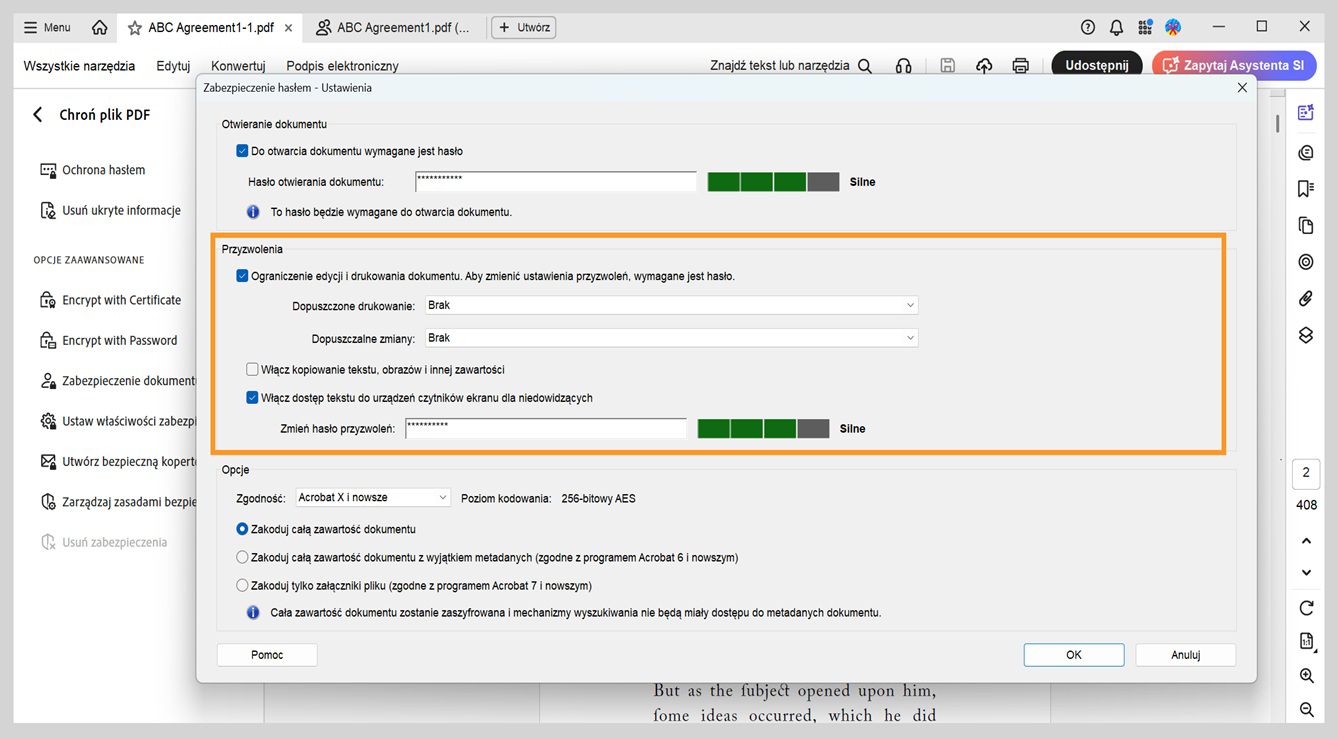Open Zgodność Acrobat X i nowsze dropdown

(373, 498)
